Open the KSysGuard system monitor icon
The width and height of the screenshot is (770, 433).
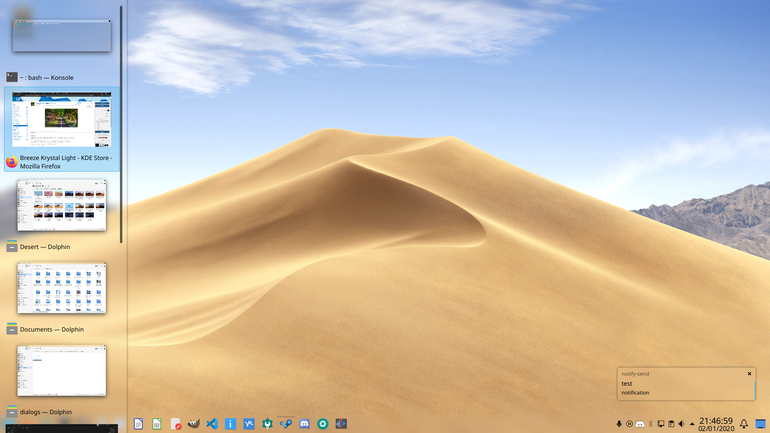(249, 424)
